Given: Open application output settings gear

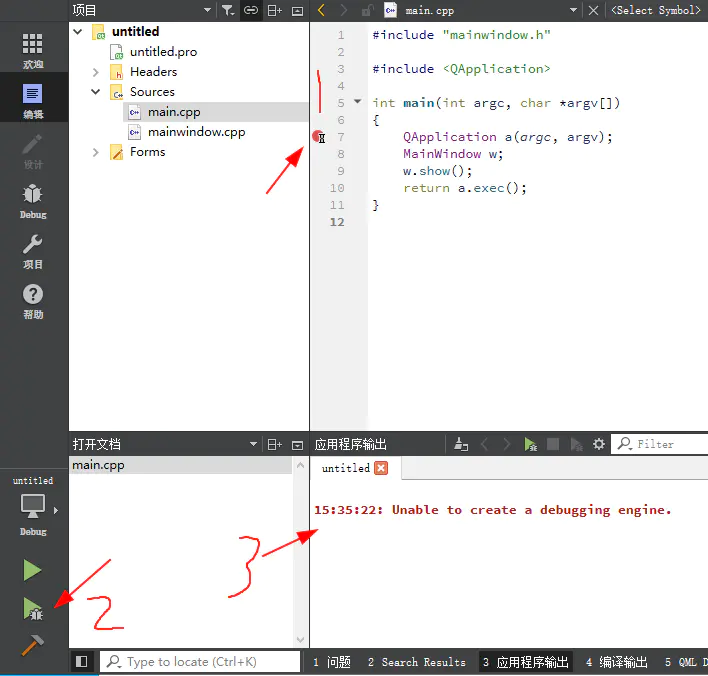Looking at the screenshot, I should coord(599,444).
